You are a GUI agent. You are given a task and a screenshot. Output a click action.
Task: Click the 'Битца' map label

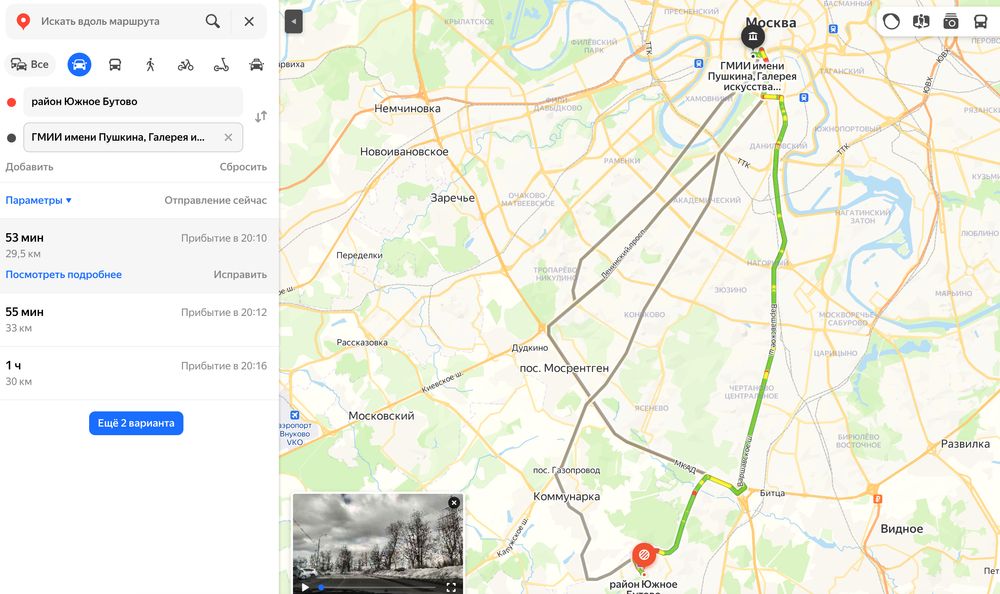pos(772,493)
